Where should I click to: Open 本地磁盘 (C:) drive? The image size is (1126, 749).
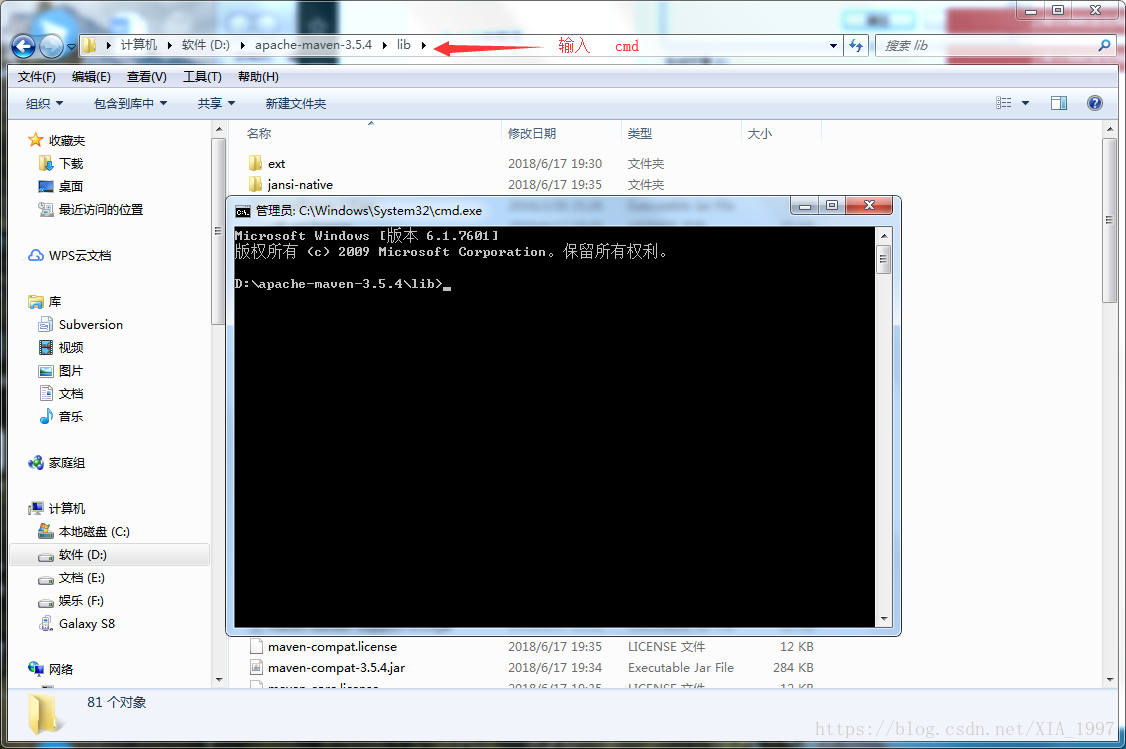(93, 531)
